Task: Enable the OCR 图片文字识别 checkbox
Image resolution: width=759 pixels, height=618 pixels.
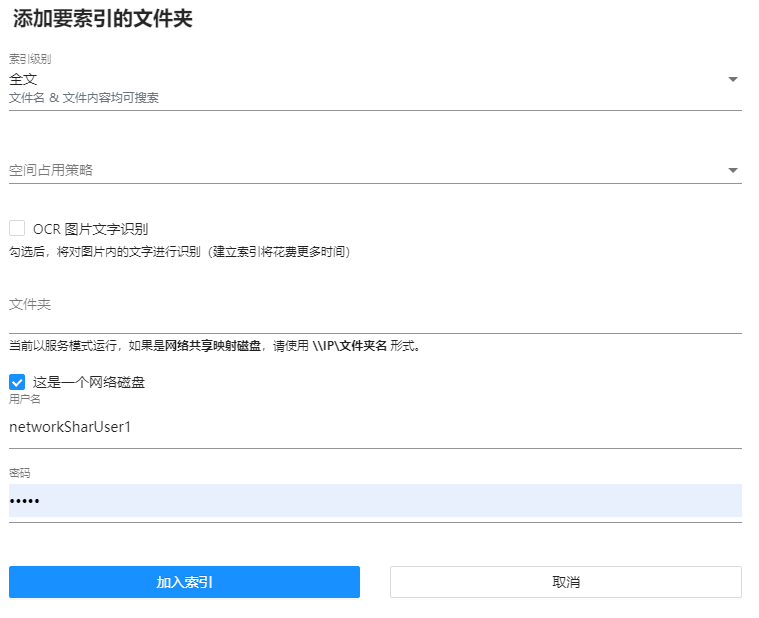Action: click(x=17, y=228)
